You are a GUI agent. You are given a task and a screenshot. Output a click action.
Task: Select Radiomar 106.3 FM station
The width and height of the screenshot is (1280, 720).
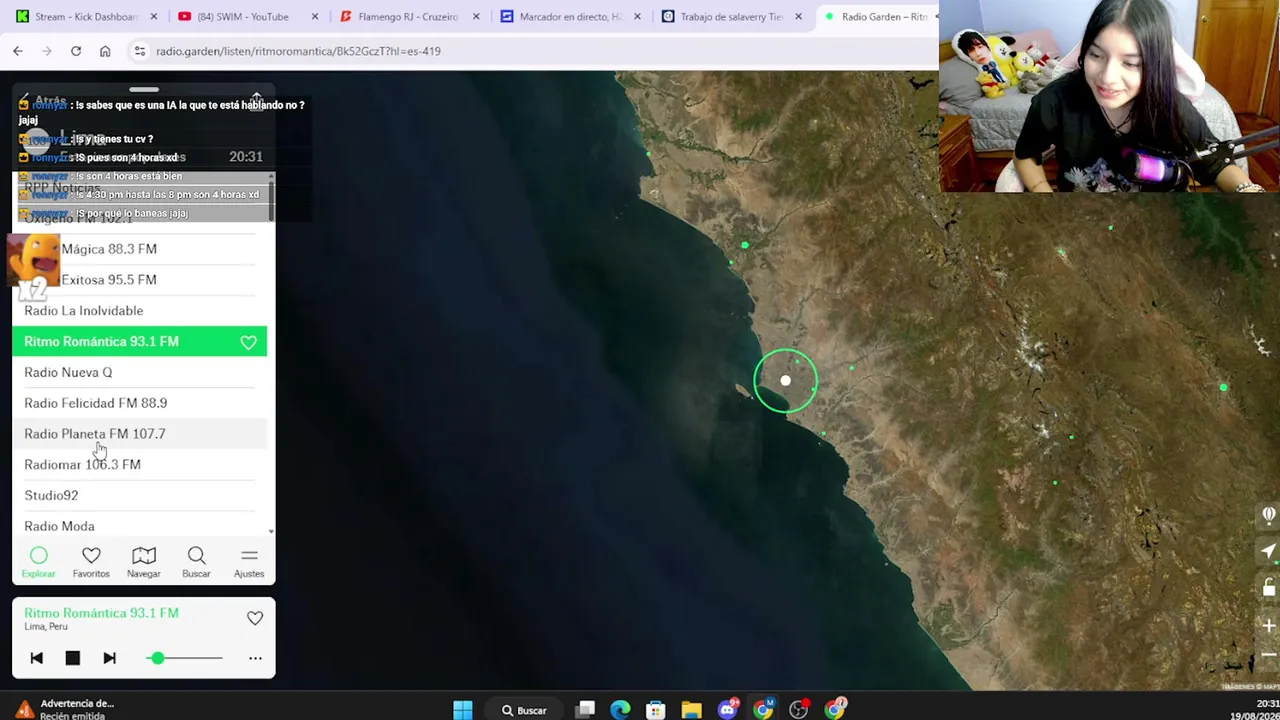point(140,465)
